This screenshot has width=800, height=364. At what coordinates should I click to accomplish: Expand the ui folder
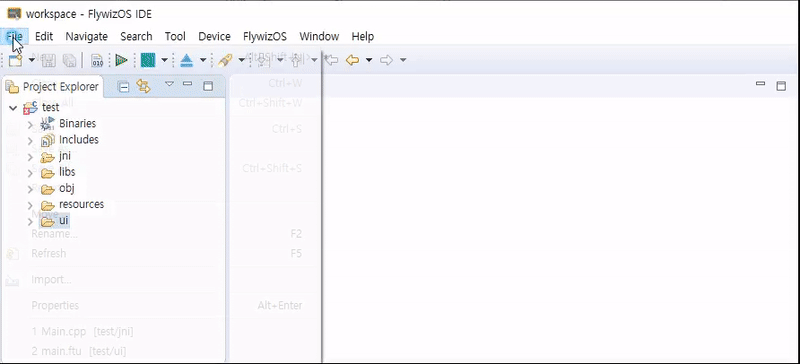pos(30,222)
